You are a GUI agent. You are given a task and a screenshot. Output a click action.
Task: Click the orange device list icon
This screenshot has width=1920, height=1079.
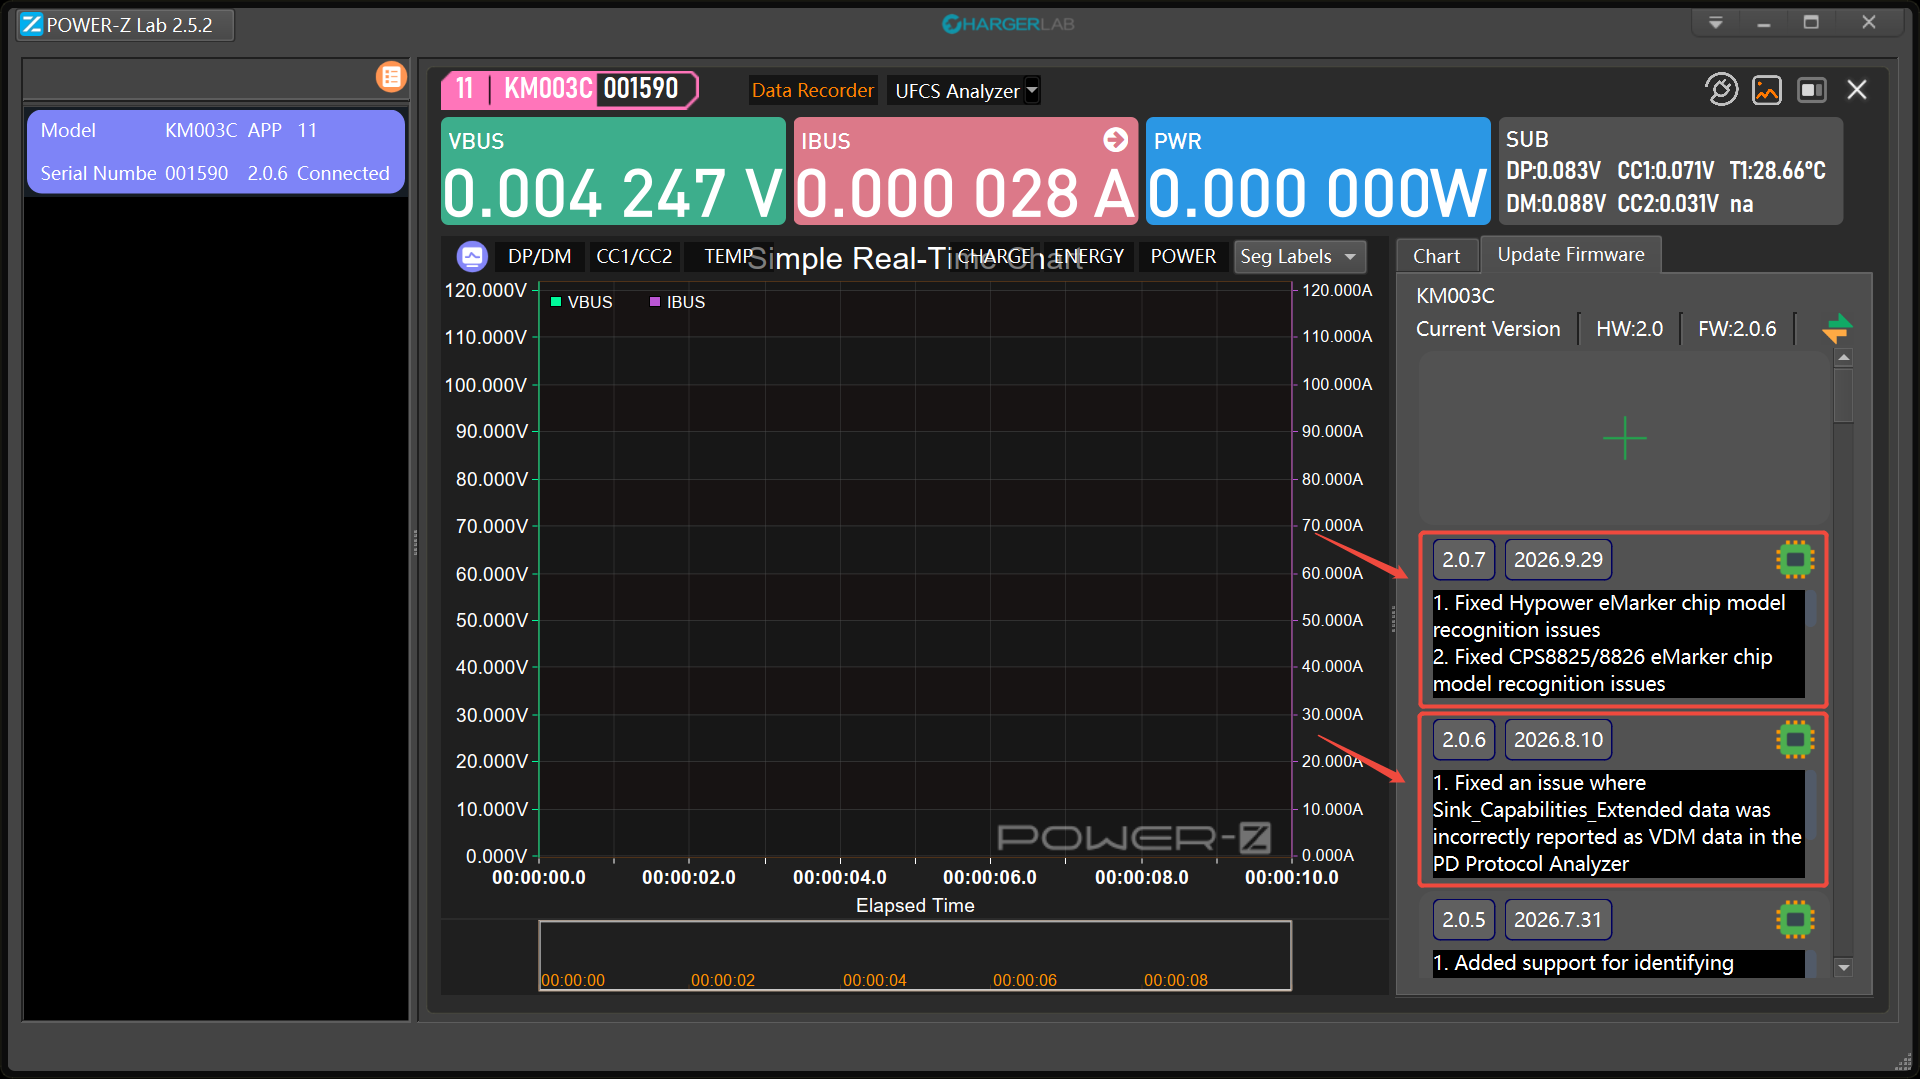[x=391, y=77]
